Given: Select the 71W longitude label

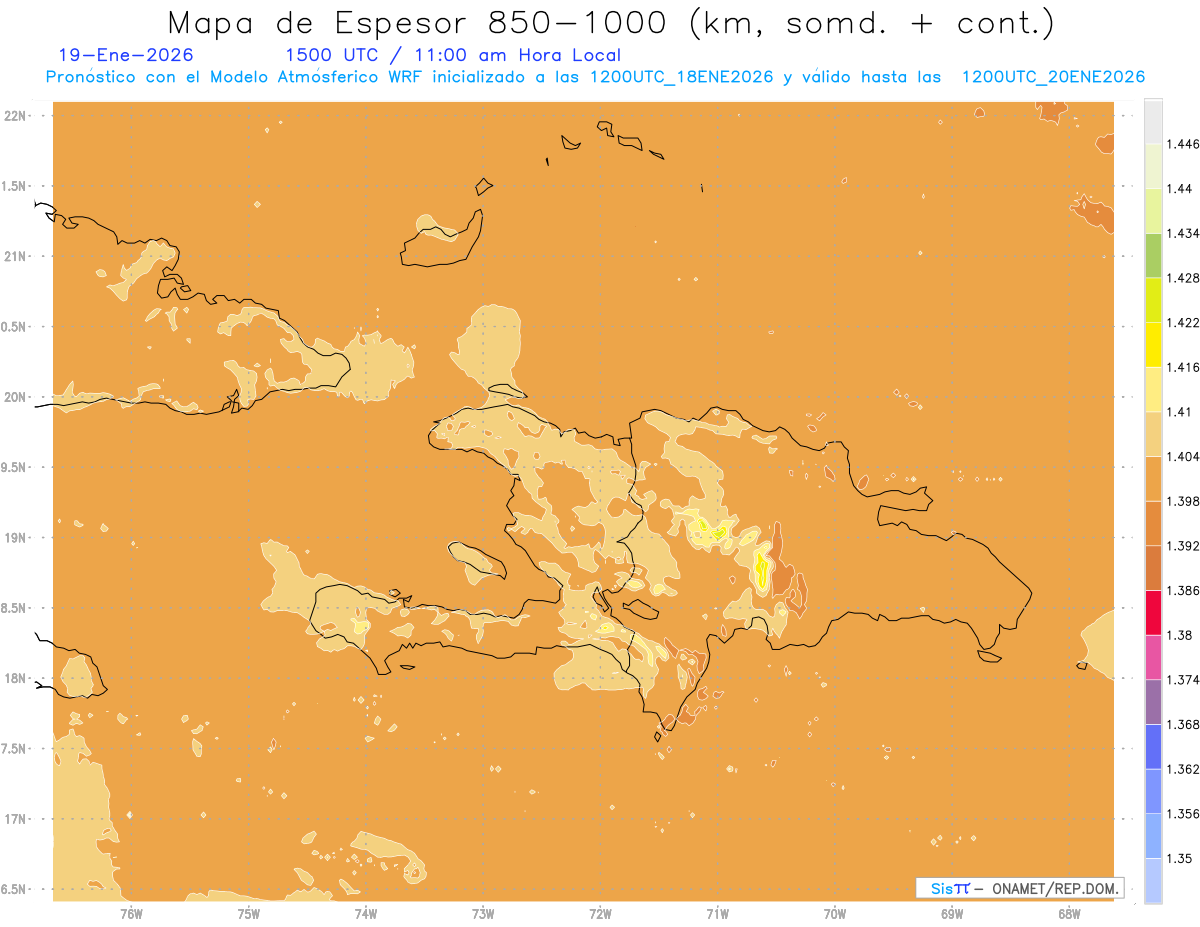Looking at the screenshot, I should tap(717, 914).
